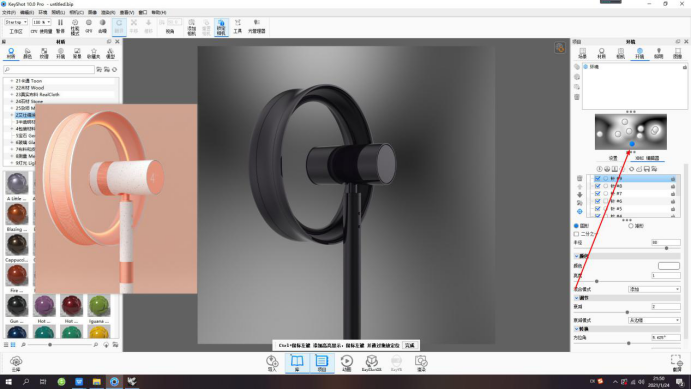The width and height of the screenshot is (692, 389).
Task: Switch to the 相机 camera tab in project panel
Action: coord(621,53)
